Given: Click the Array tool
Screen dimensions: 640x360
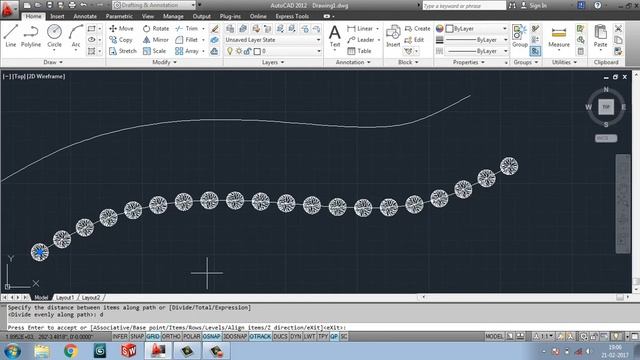Looking at the screenshot, I should pos(187,51).
